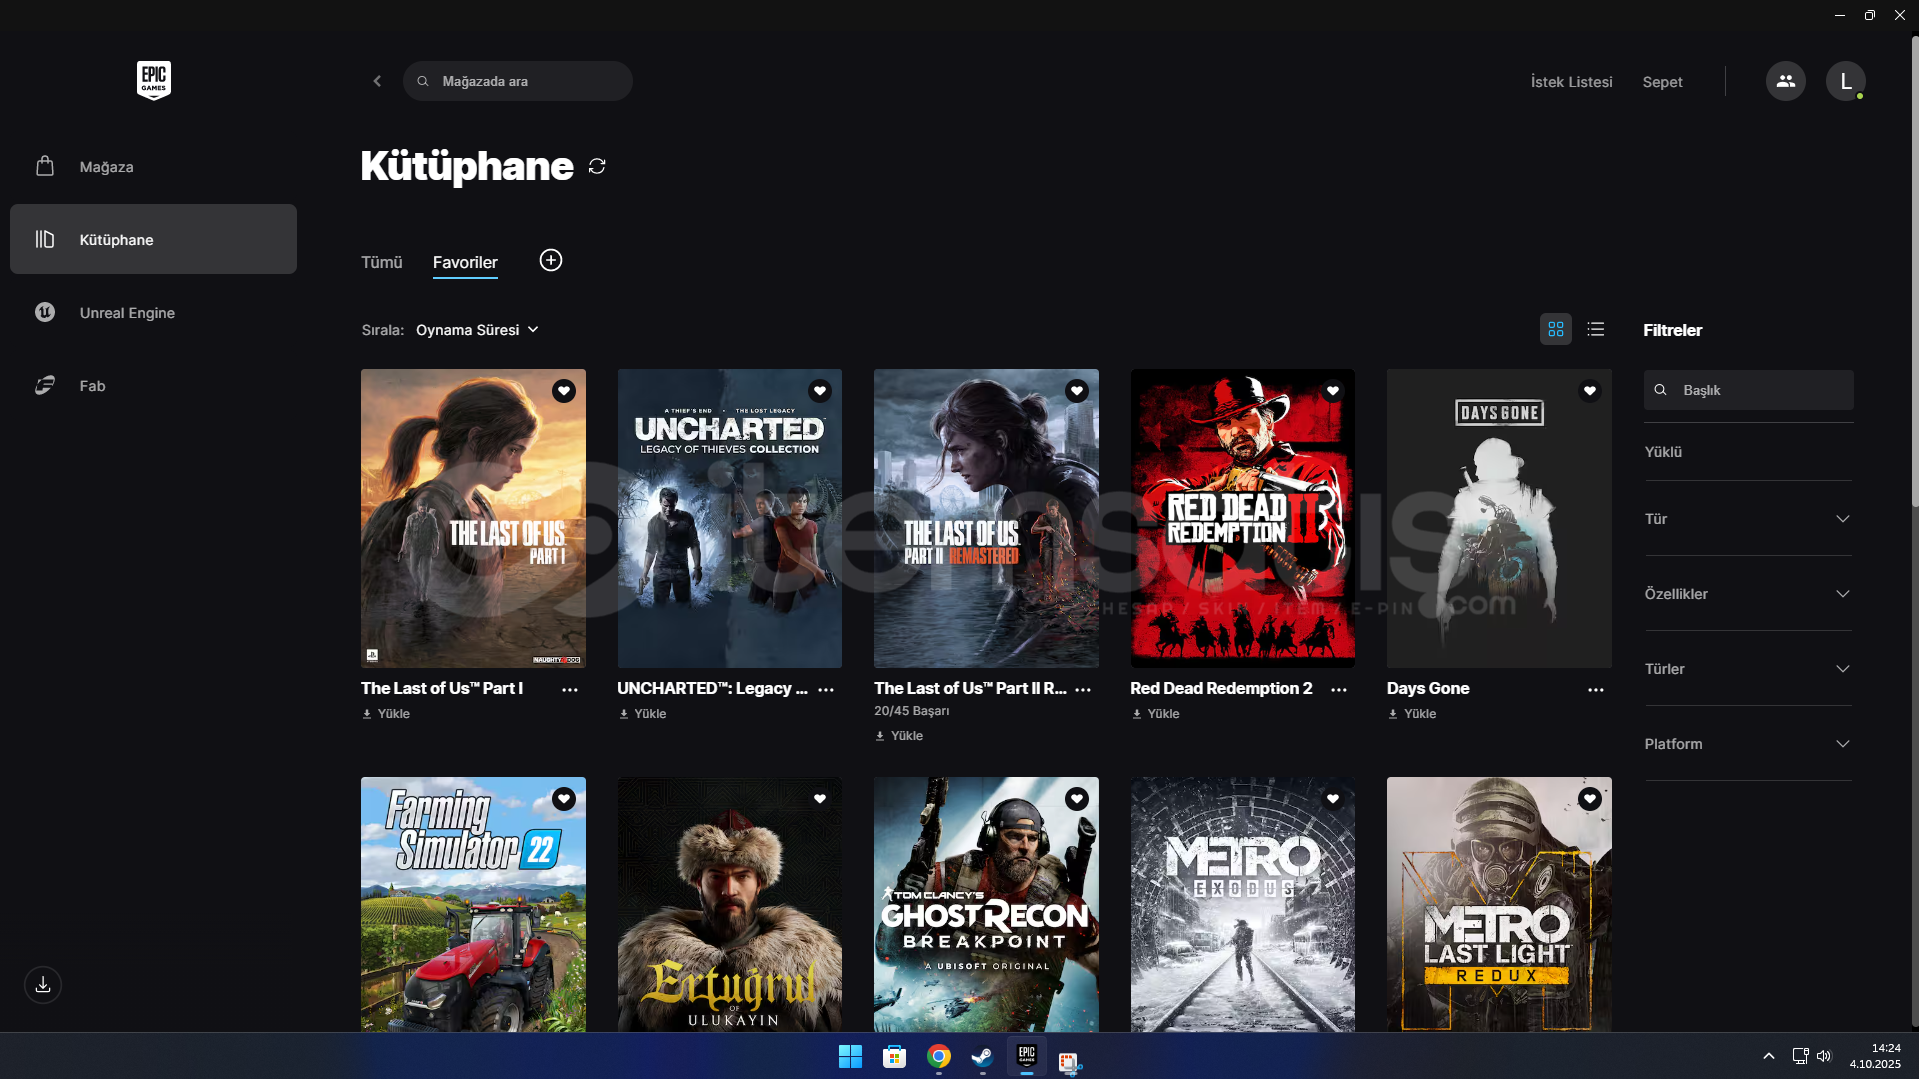The width and height of the screenshot is (1919, 1079).
Task: Open the Oynama Süresi sort dropdown
Action: pos(478,330)
